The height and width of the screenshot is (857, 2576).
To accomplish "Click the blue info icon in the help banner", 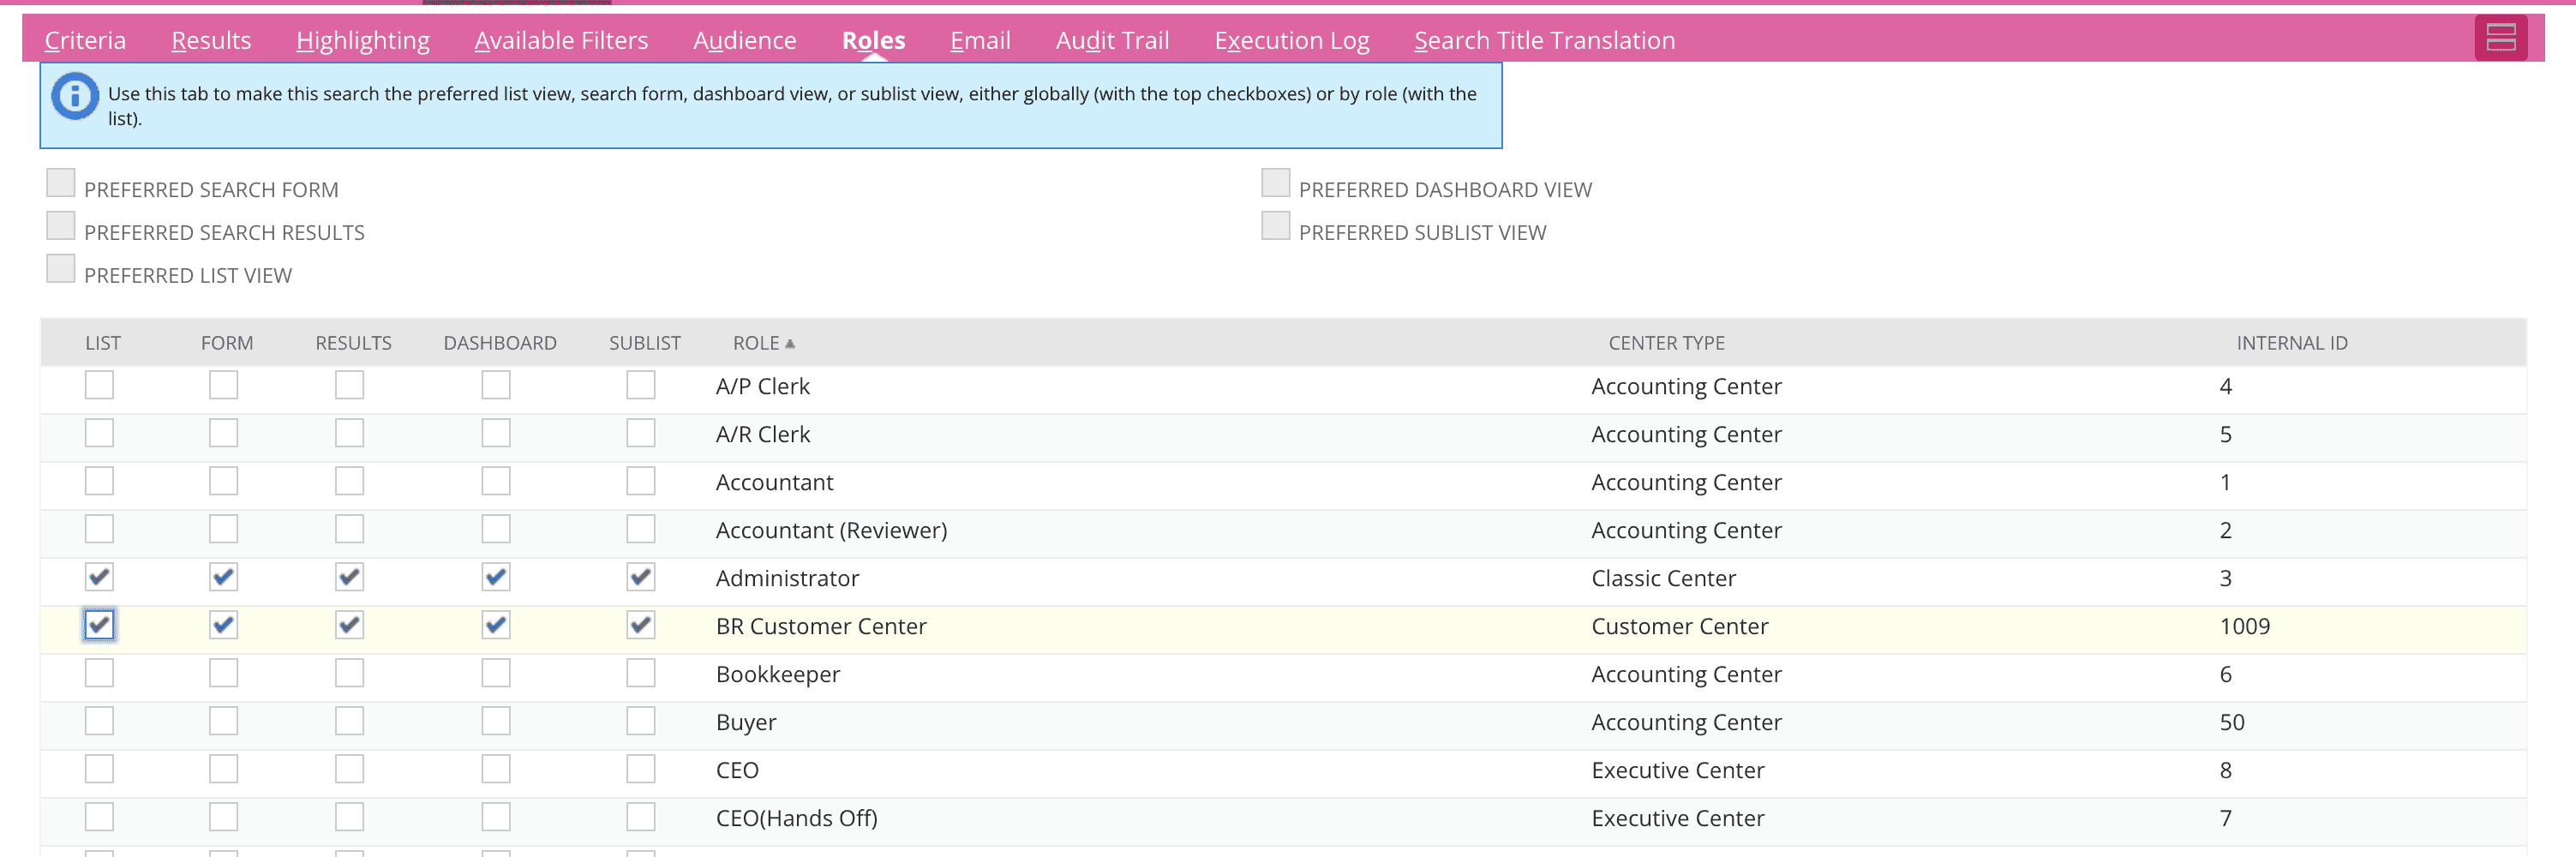I will [74, 96].
